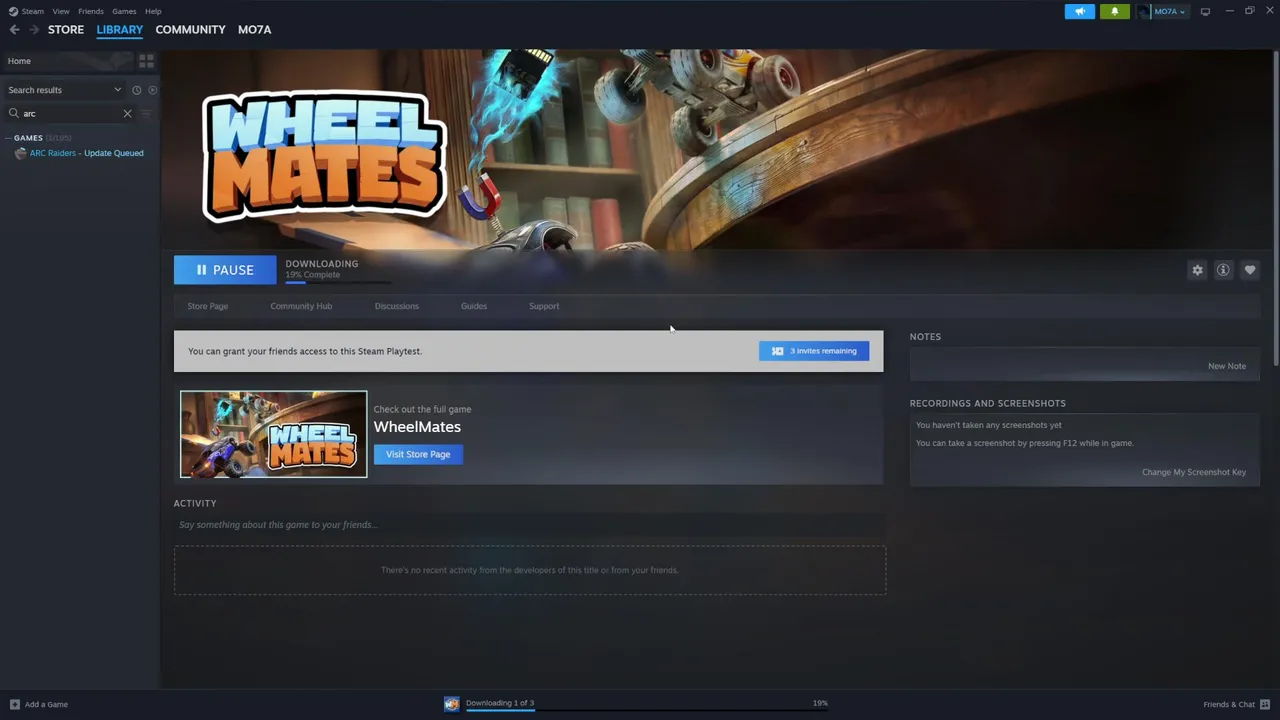1280x720 pixels.
Task: Open the View menu
Action: click(x=61, y=11)
